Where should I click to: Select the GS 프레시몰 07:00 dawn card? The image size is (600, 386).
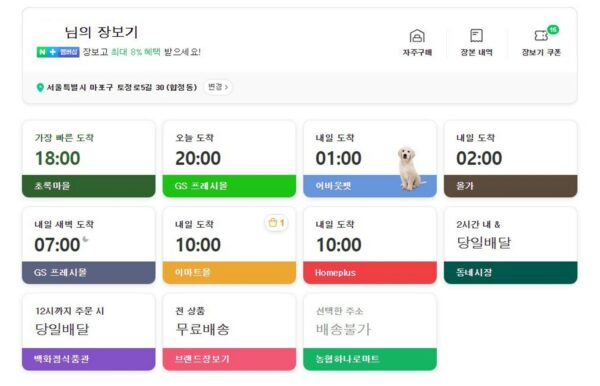click(x=89, y=246)
